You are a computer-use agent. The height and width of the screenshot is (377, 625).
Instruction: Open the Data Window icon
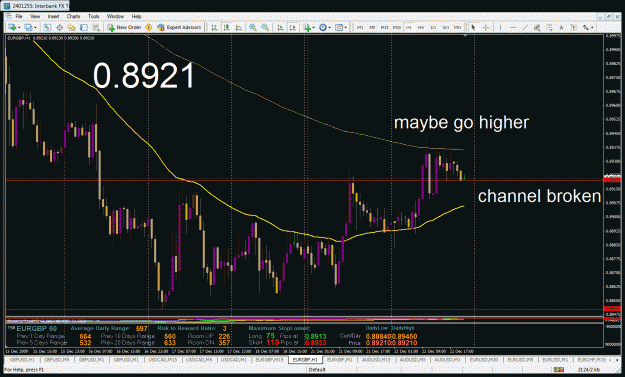tap(59, 27)
